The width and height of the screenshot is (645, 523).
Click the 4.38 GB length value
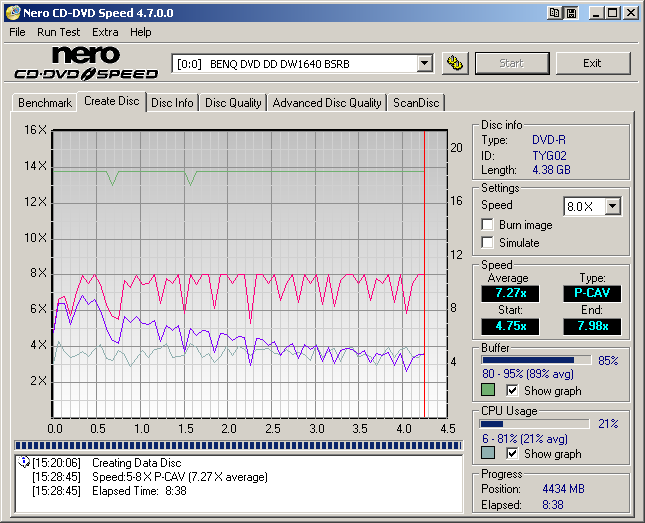(x=551, y=170)
